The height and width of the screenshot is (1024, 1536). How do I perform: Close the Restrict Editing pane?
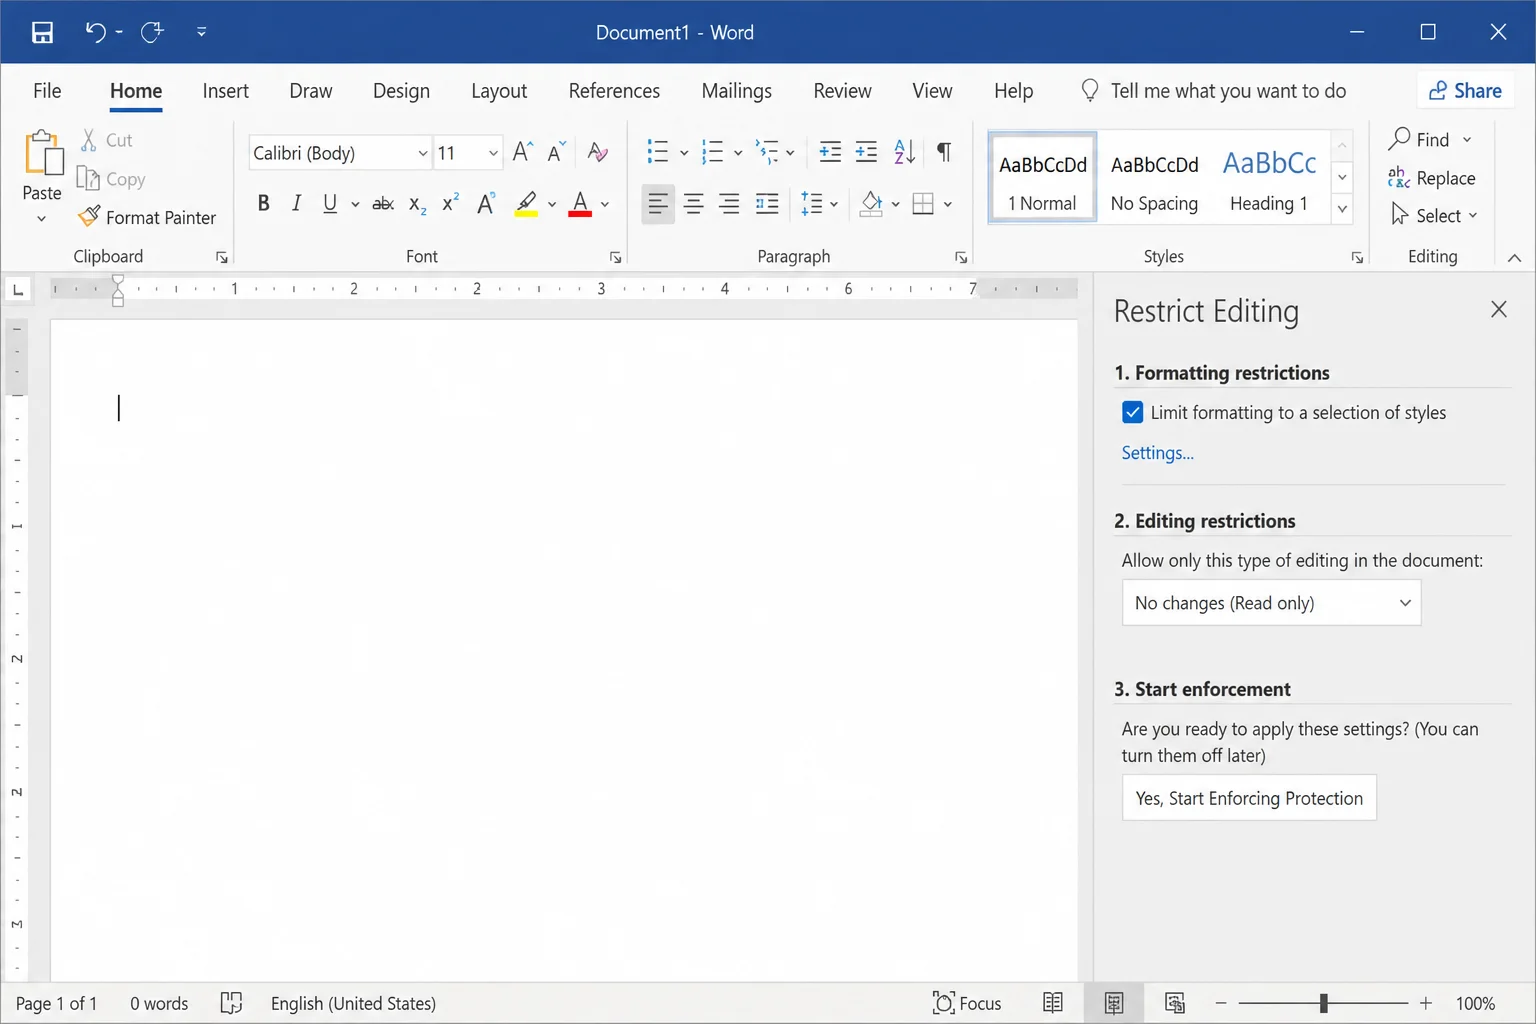[1498, 309]
